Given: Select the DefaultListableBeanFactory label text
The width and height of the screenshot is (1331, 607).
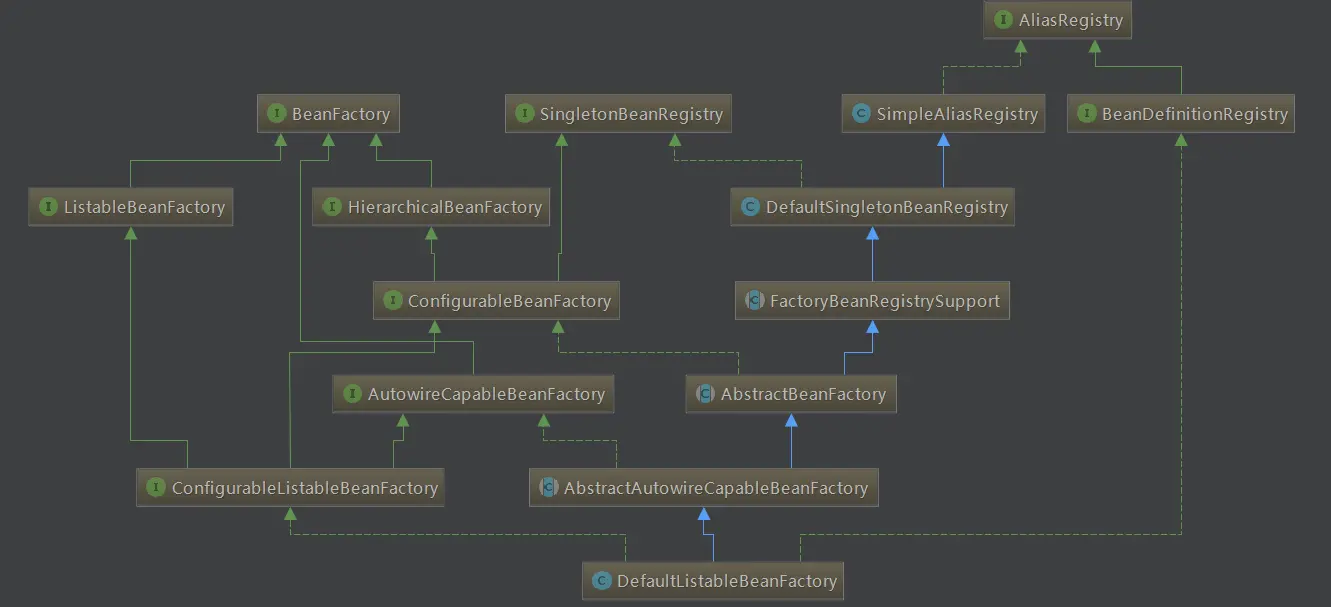Looking at the screenshot, I should coord(727,581).
